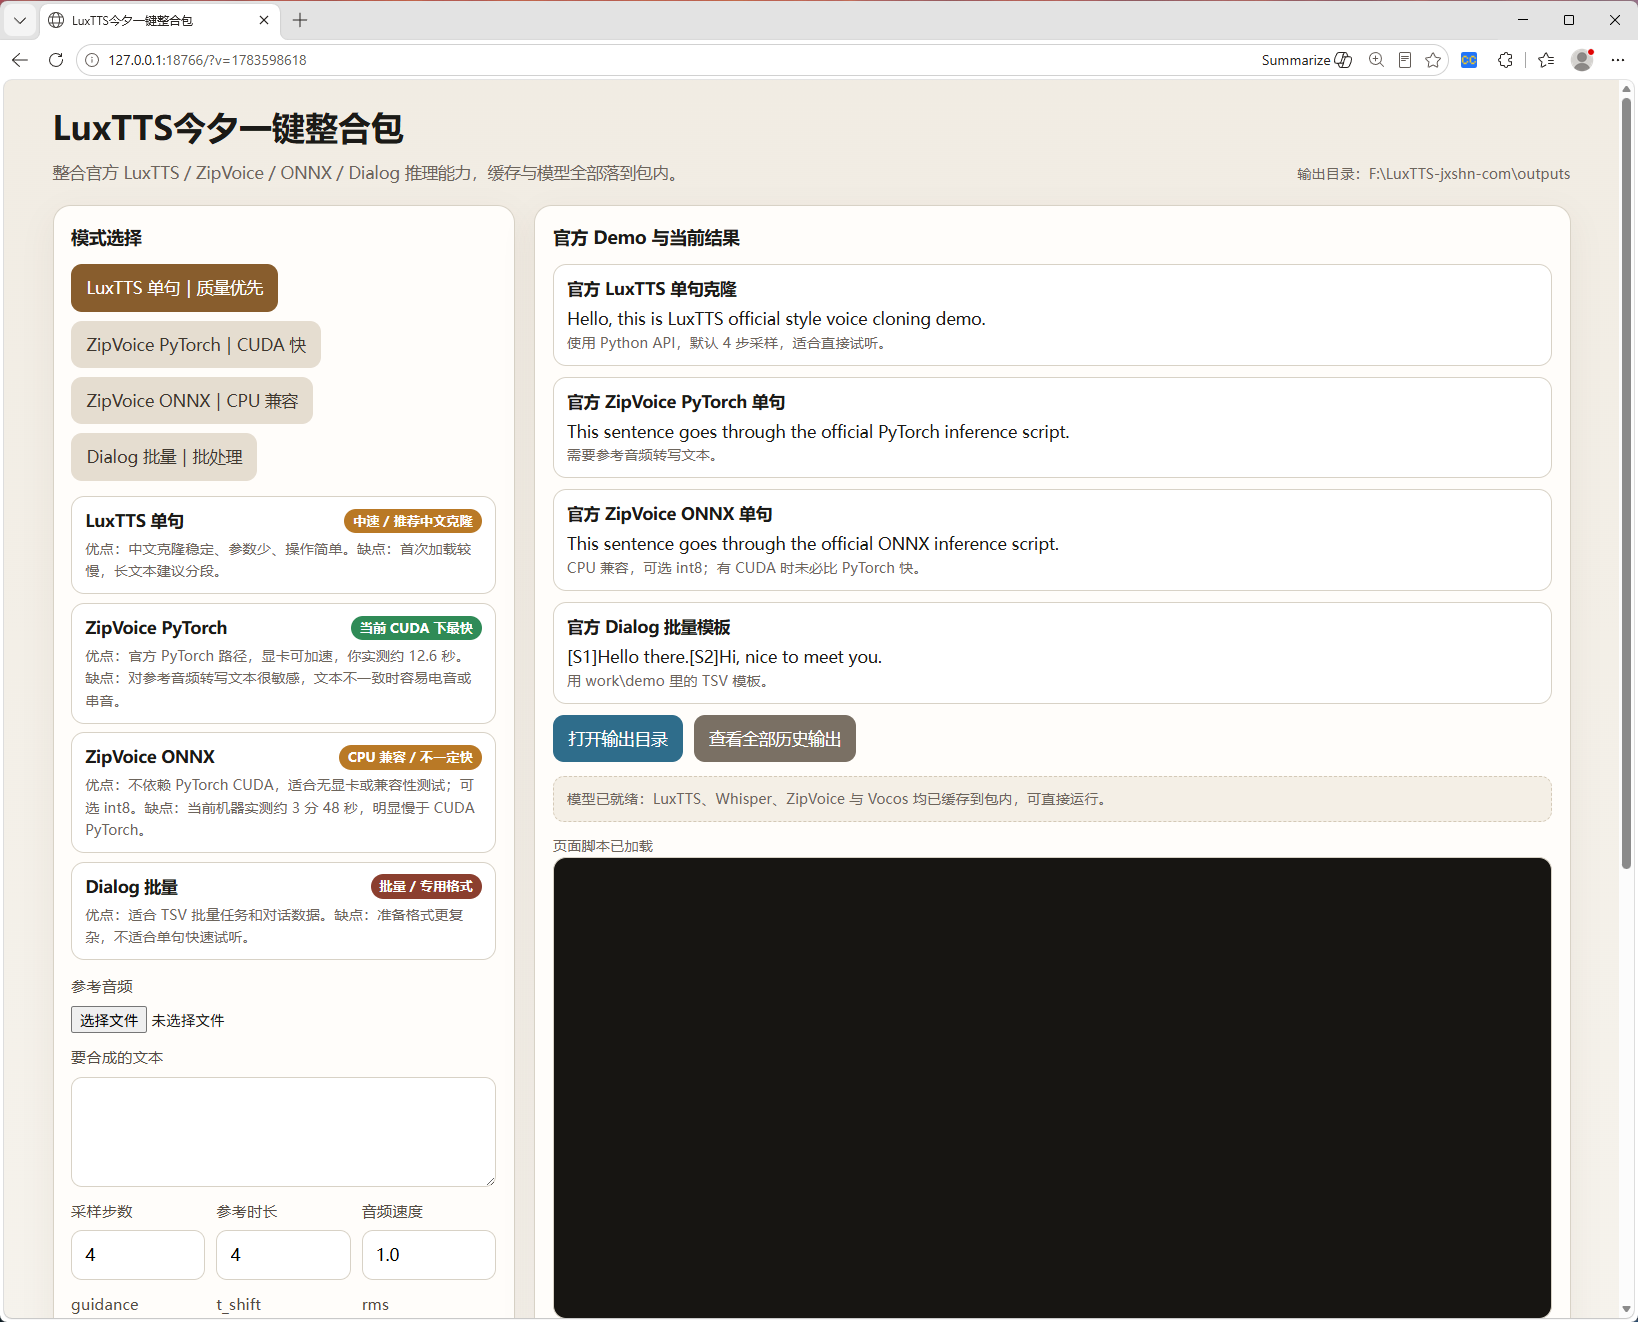Viewport: 1638px width, 1322px height.
Task: Click the ZipVoice ONNX description card
Action: point(283,792)
